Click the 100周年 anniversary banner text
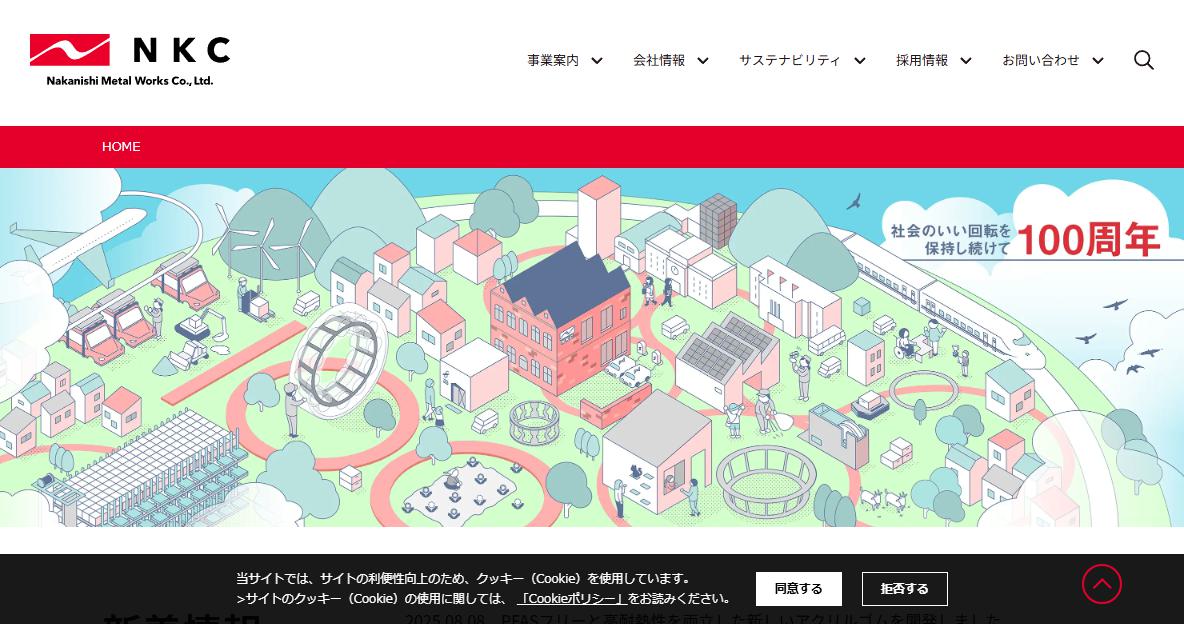 (1087, 239)
